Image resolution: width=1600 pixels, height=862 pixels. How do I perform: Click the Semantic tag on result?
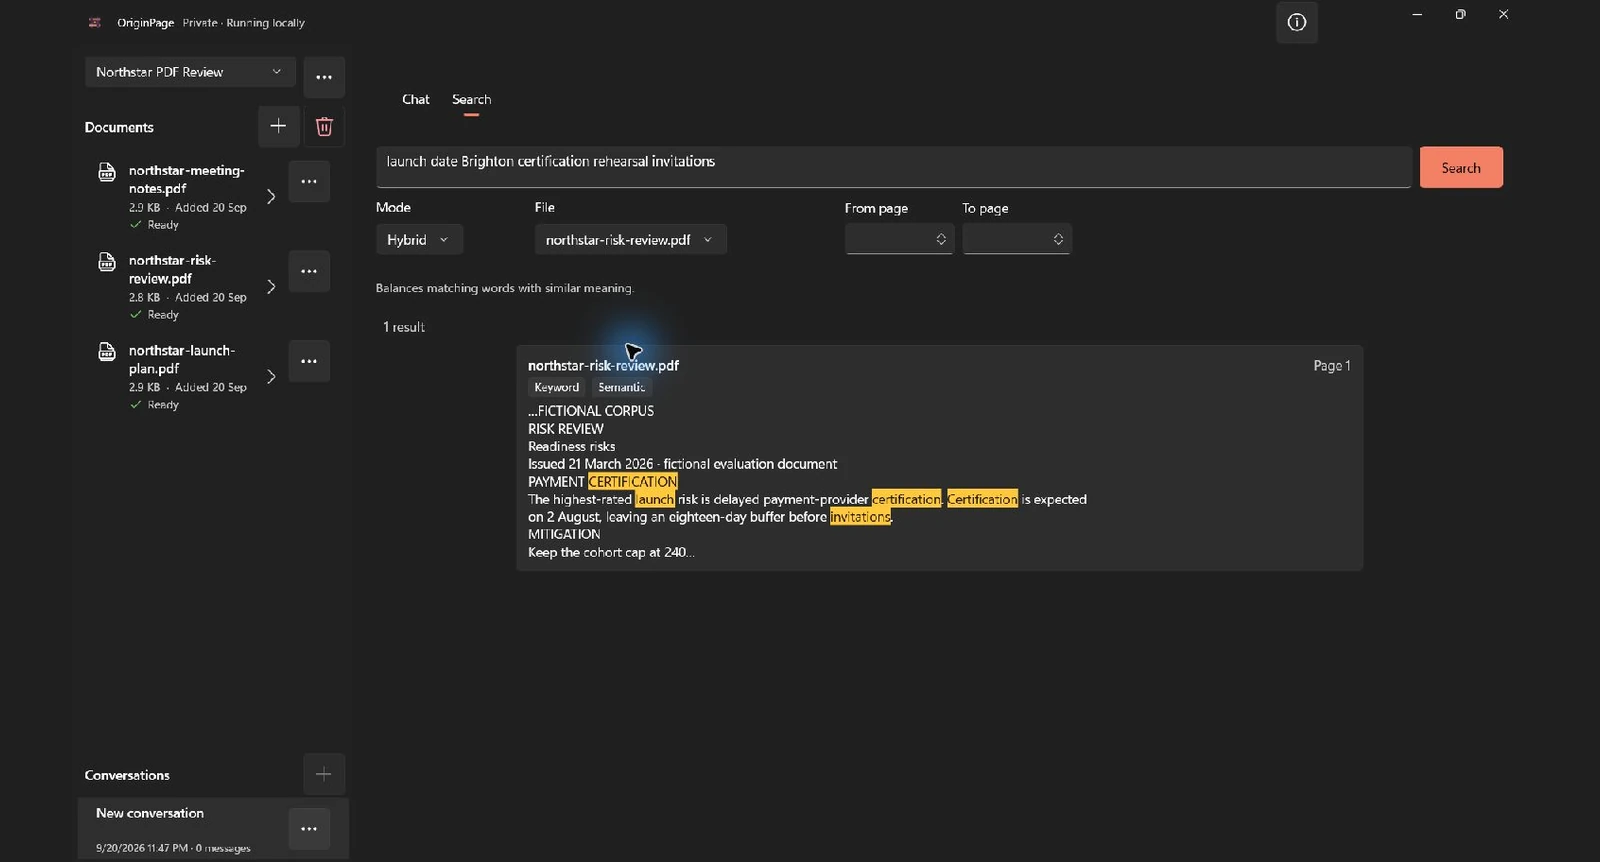coord(621,388)
